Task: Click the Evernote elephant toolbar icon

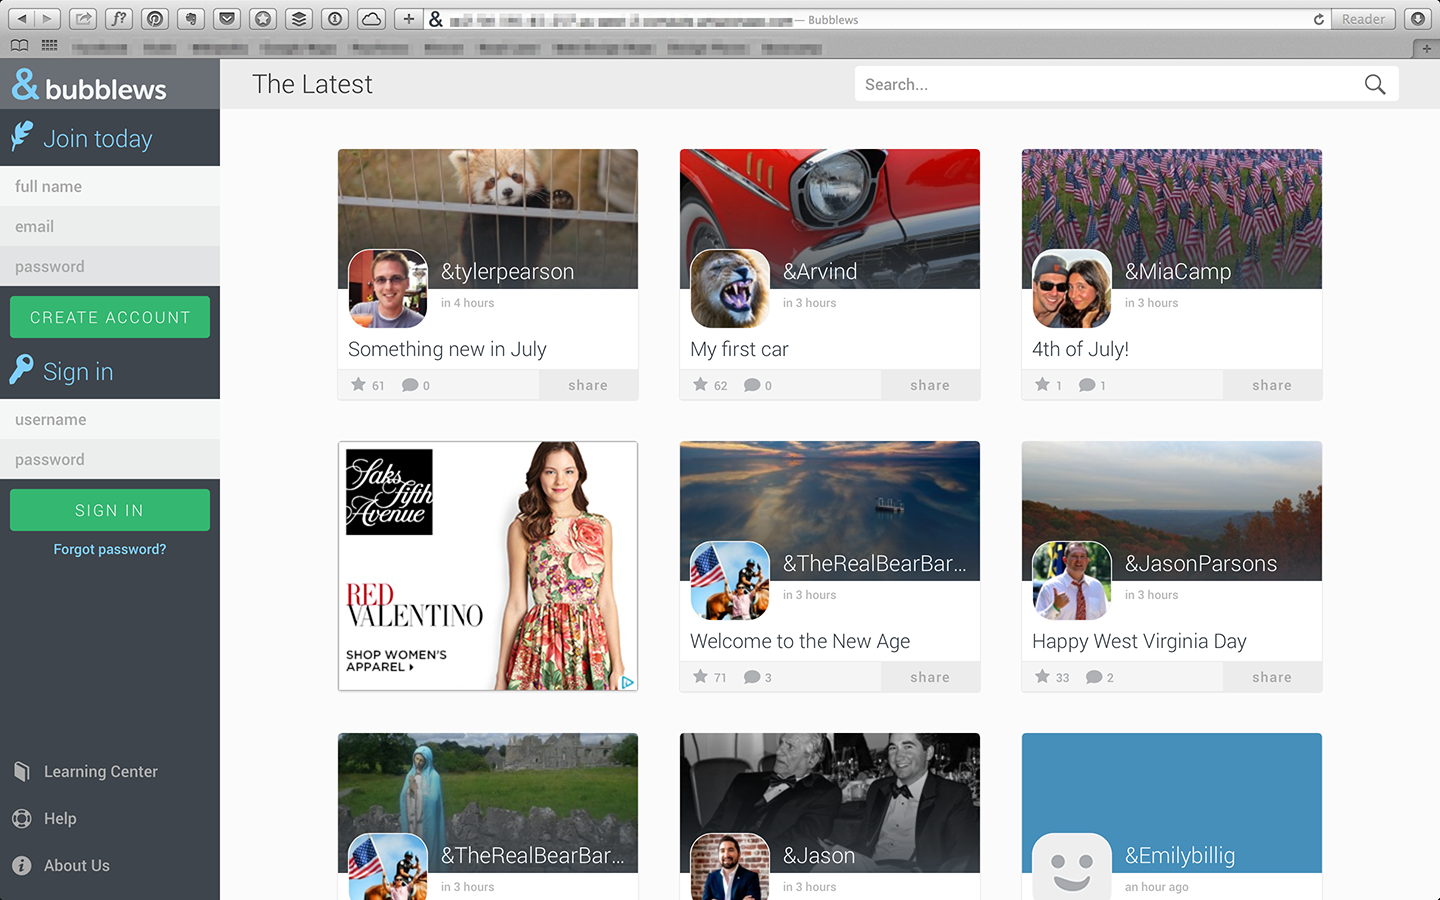Action: (191, 19)
